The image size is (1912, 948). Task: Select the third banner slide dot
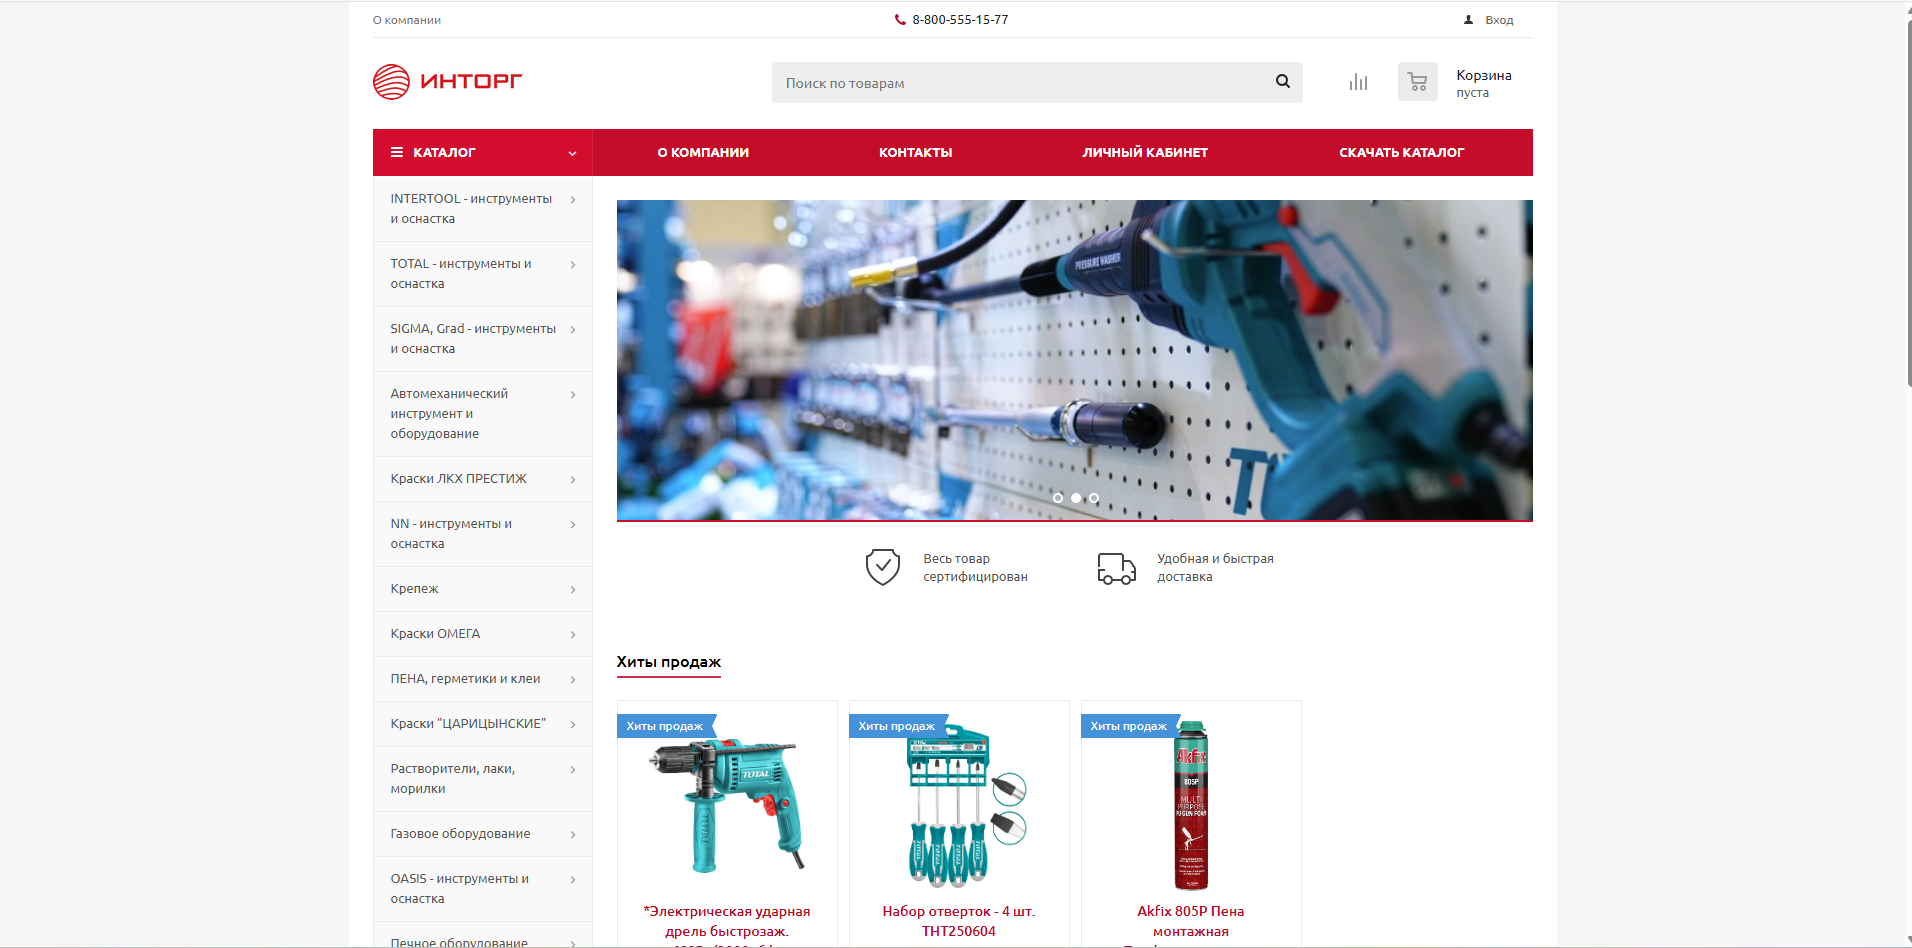point(1094,498)
